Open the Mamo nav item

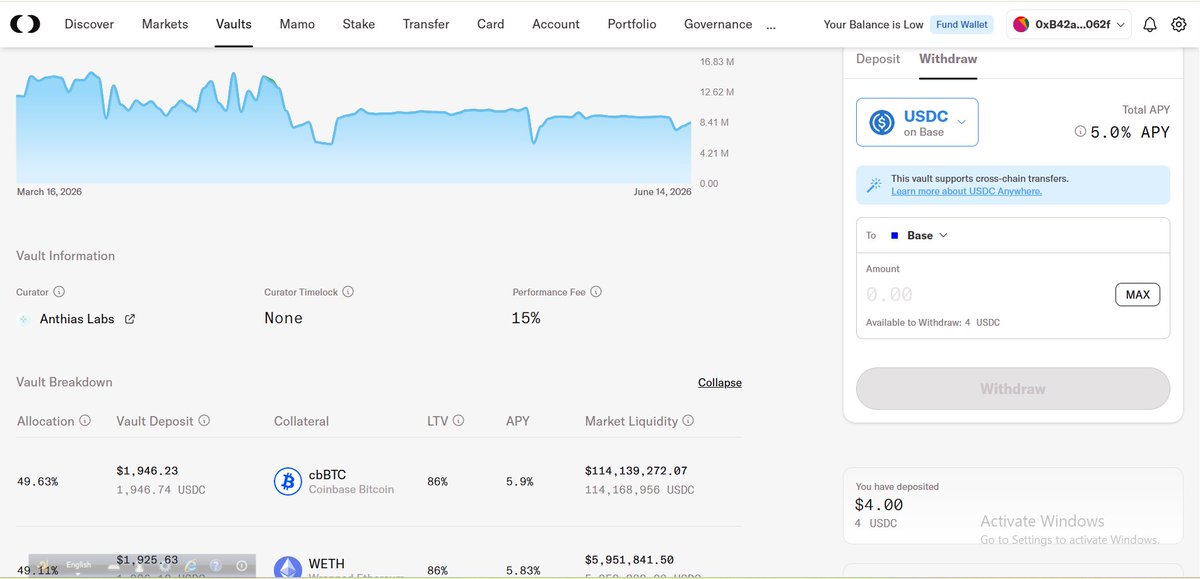[297, 24]
